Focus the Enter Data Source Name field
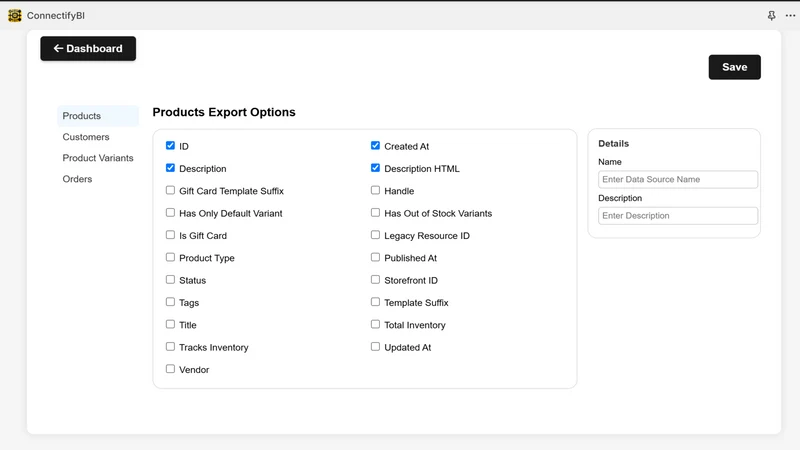800x450 pixels. point(678,180)
